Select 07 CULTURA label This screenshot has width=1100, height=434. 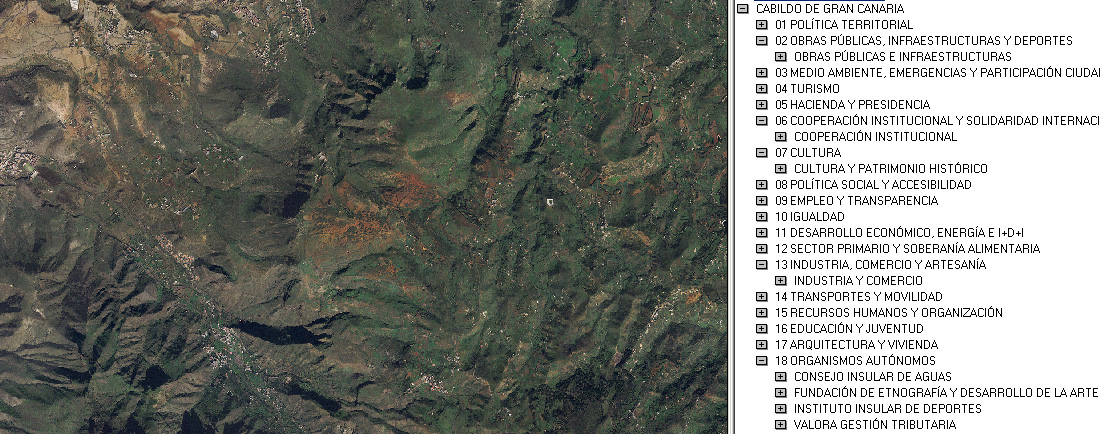coord(808,153)
